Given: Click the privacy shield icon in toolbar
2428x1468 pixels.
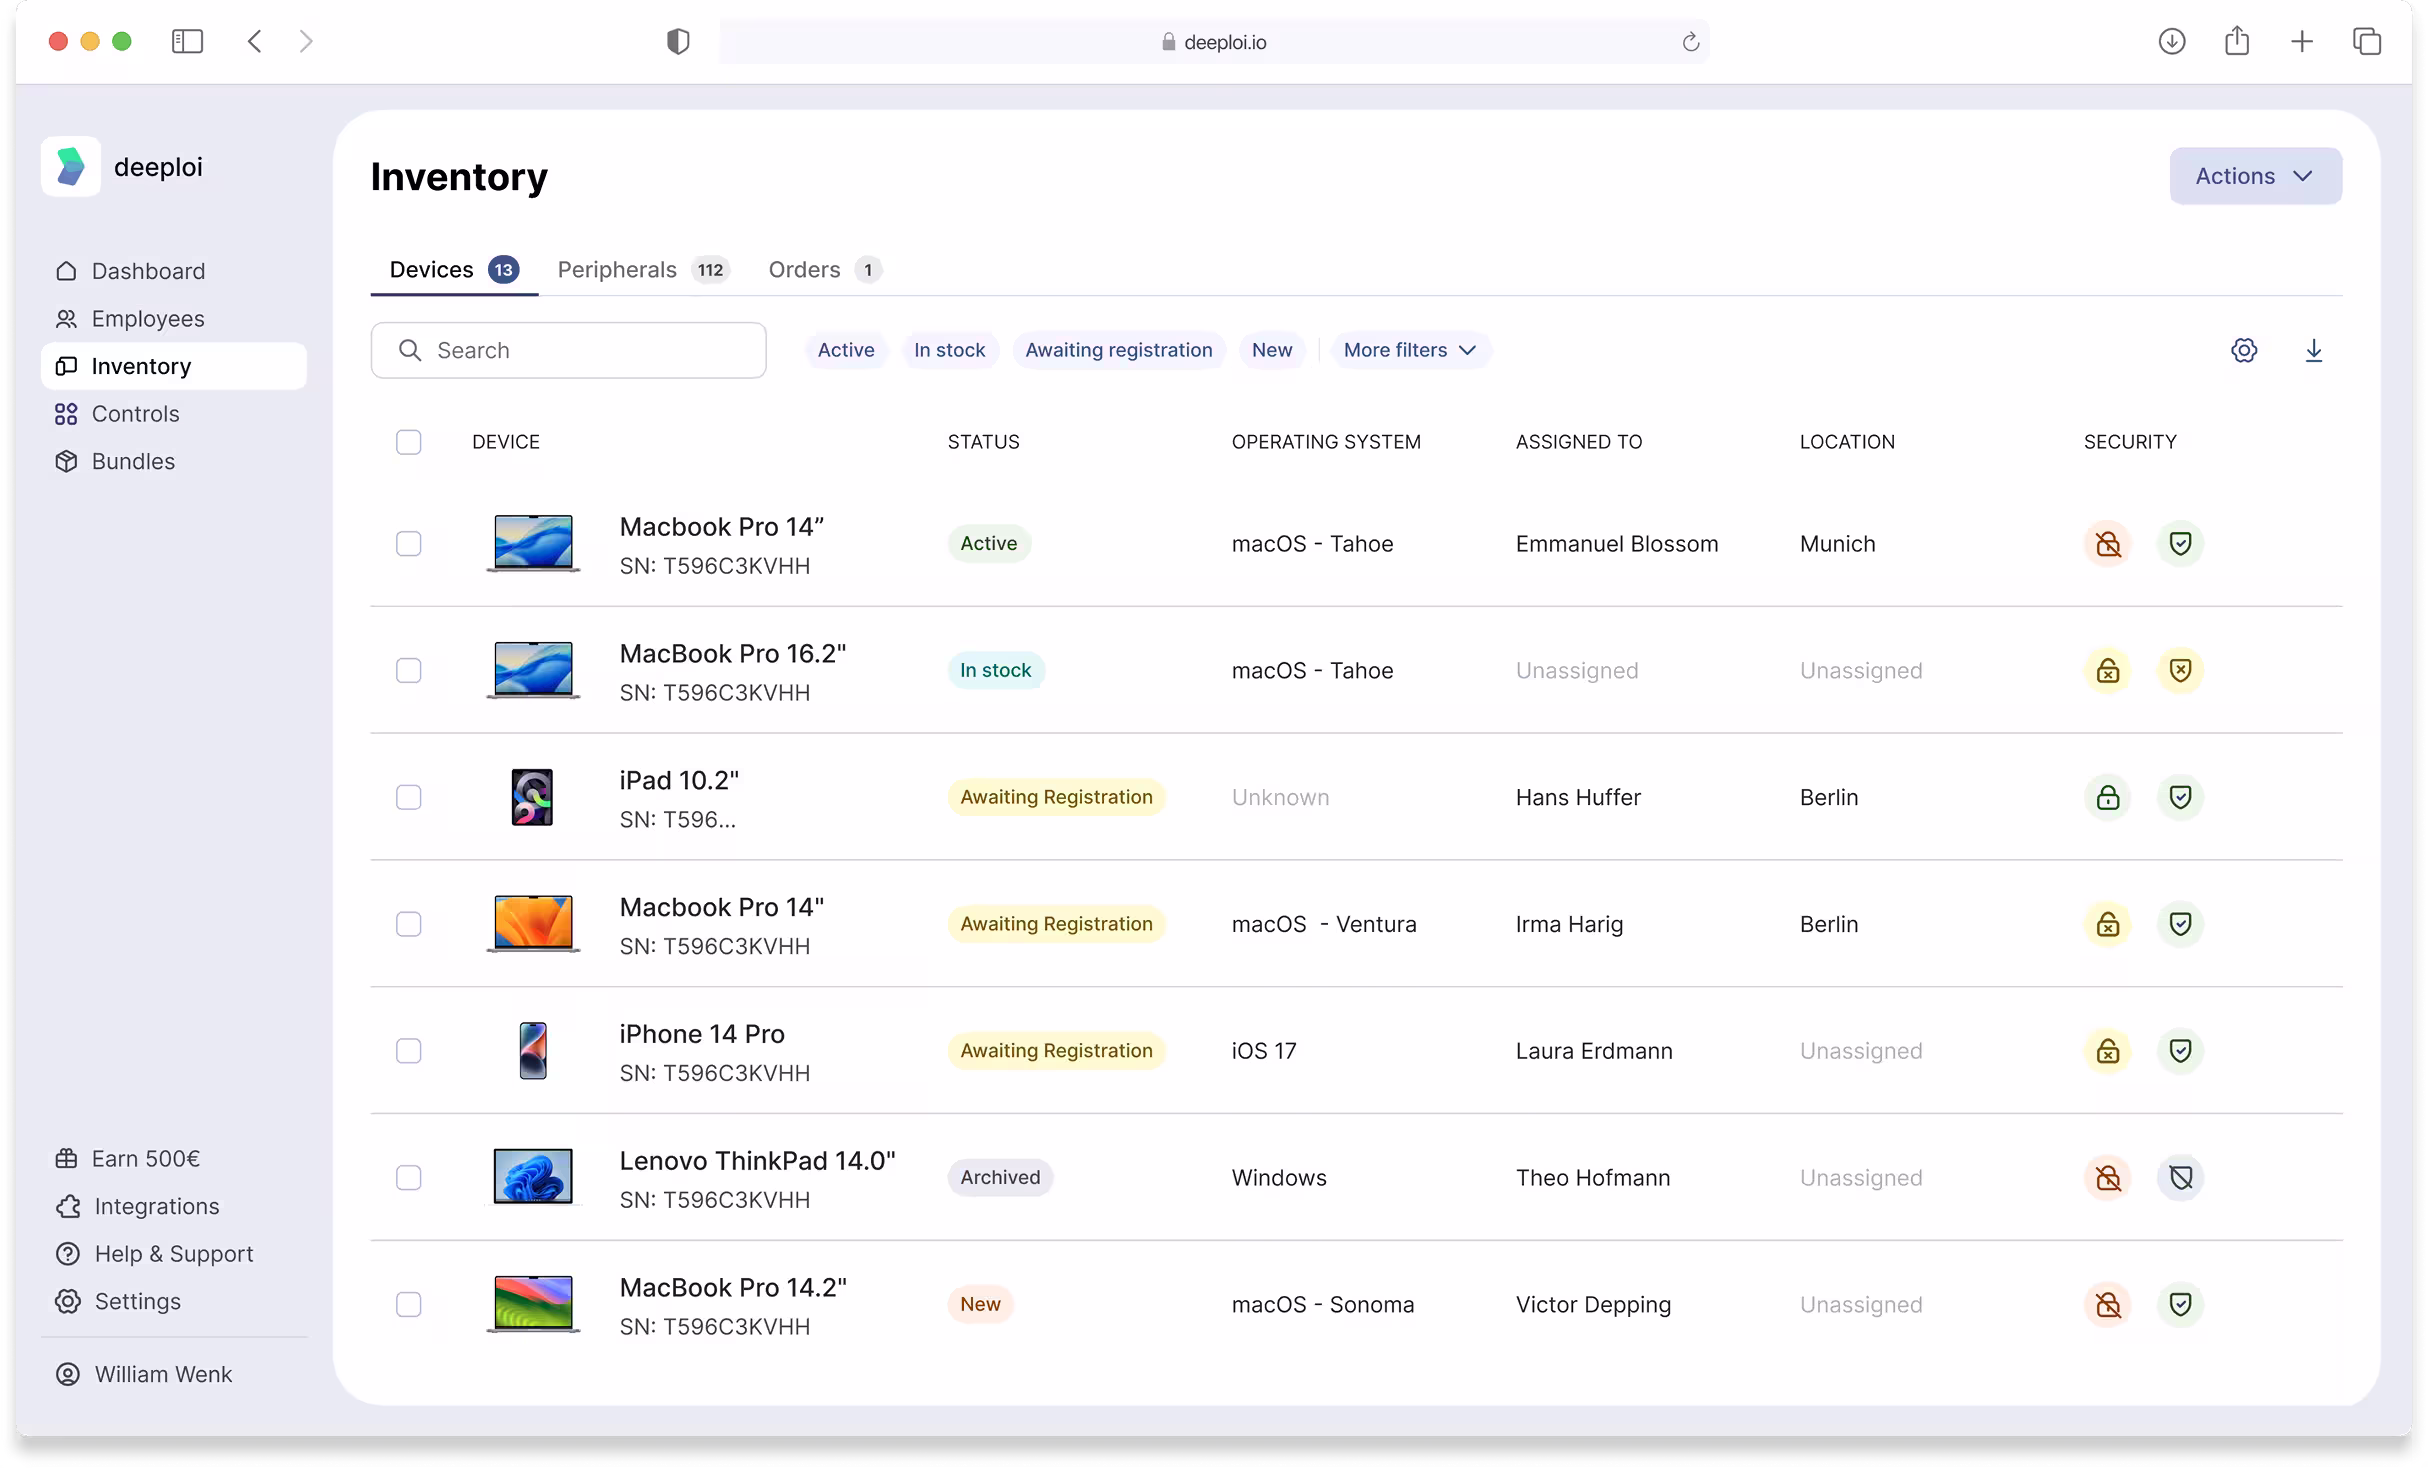Looking at the screenshot, I should tap(678, 41).
